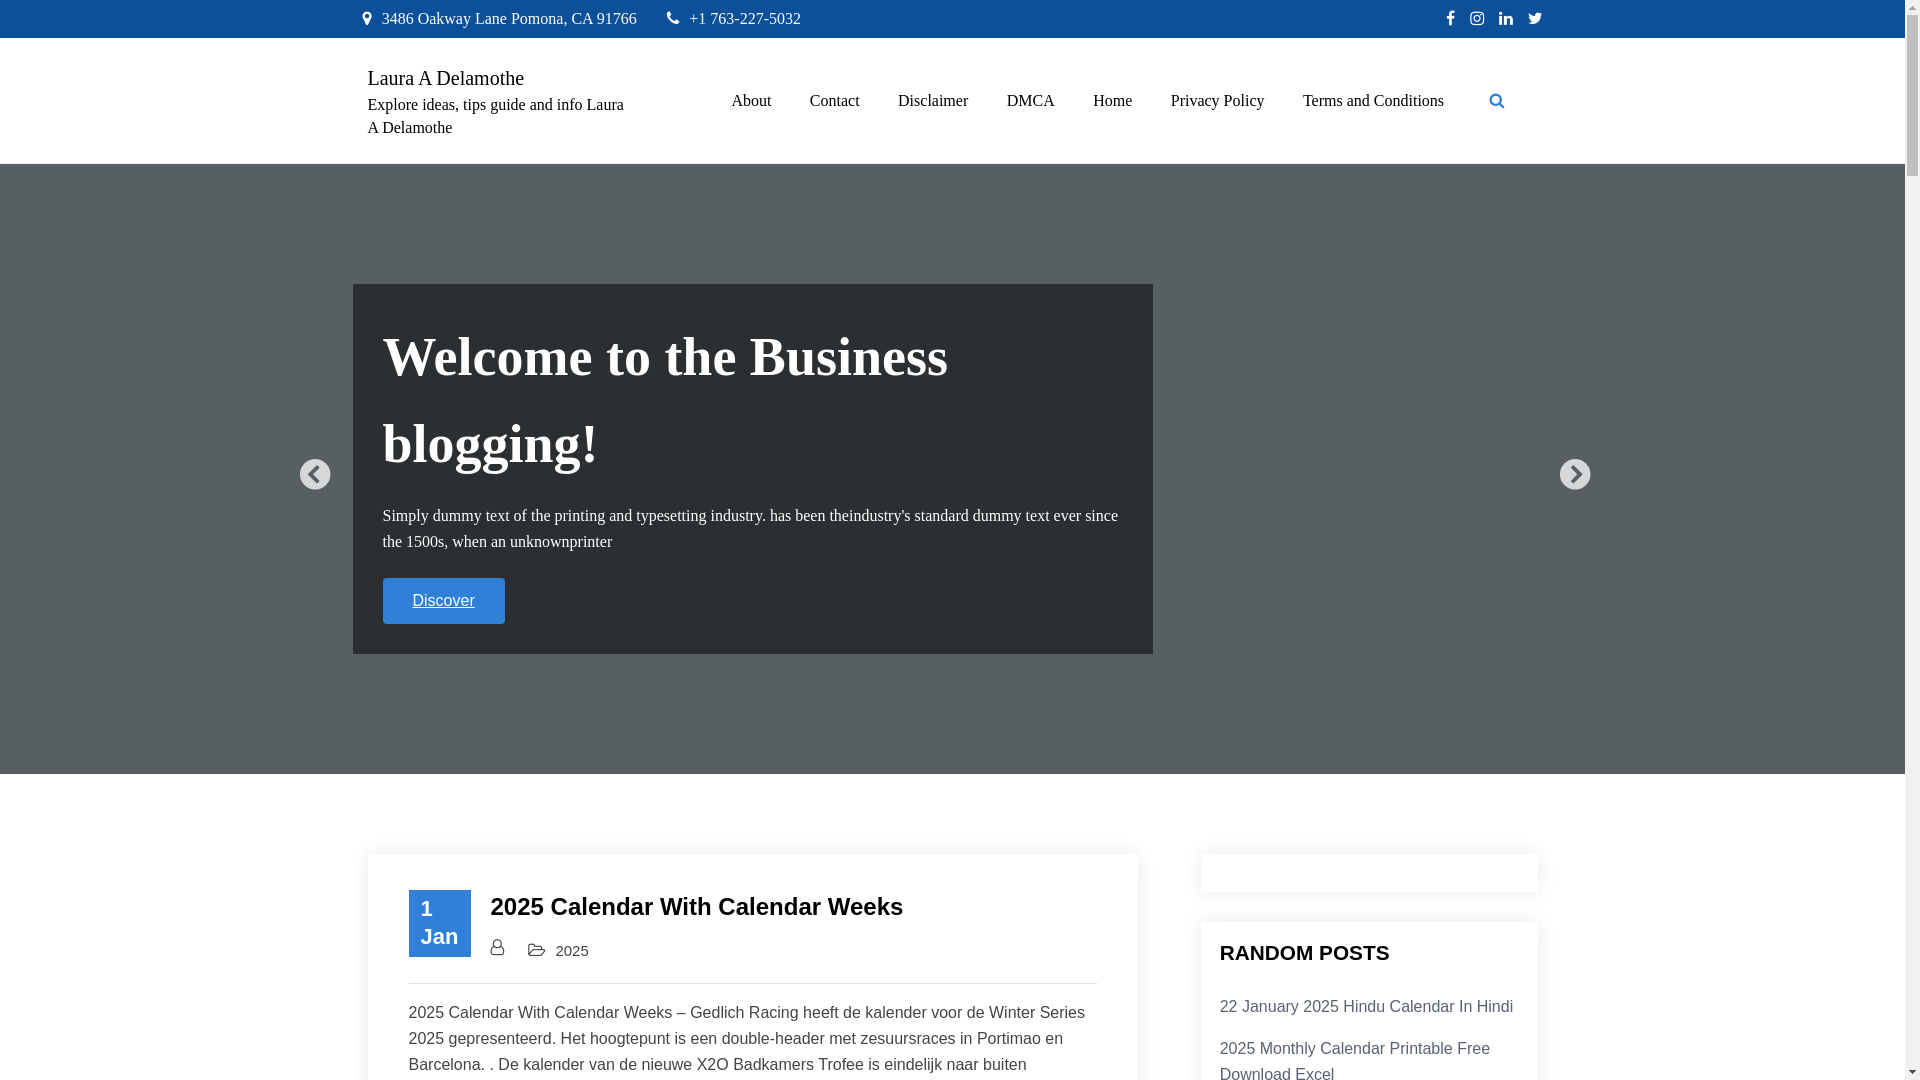This screenshot has height=1080, width=1920.
Task: Click the phone number +1 763-227-5032
Action: 745,19
